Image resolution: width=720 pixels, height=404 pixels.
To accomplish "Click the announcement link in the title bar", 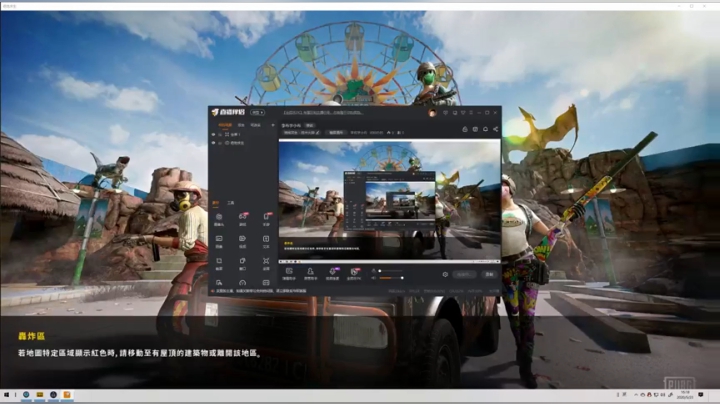I will [x=323, y=112].
